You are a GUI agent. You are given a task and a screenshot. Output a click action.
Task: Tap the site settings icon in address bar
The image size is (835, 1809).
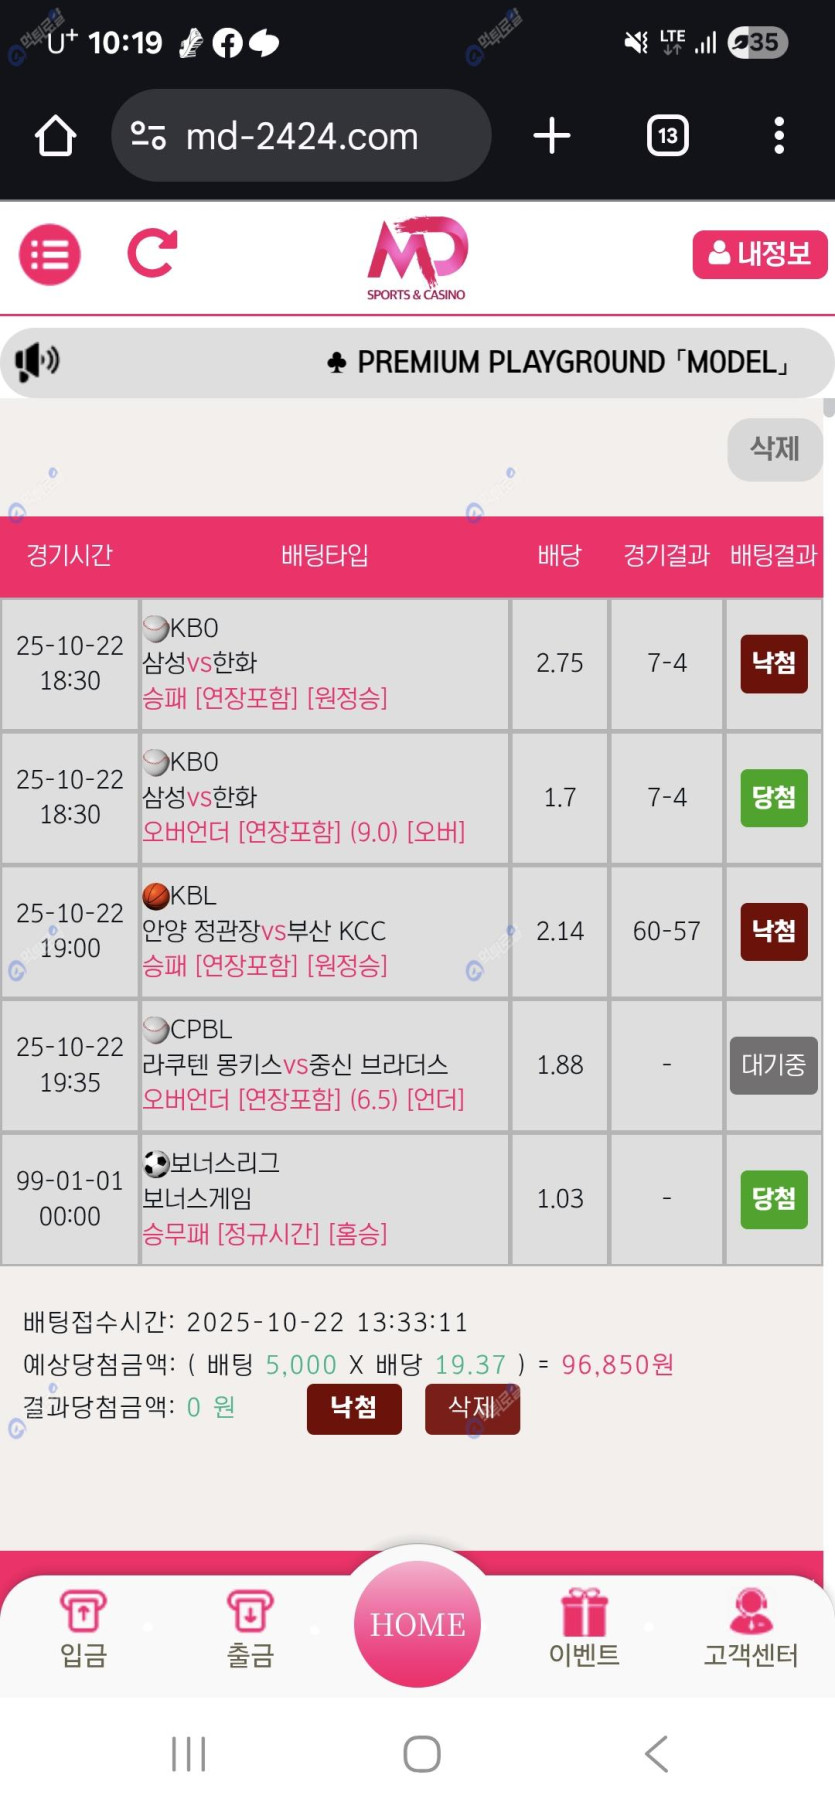(x=148, y=136)
